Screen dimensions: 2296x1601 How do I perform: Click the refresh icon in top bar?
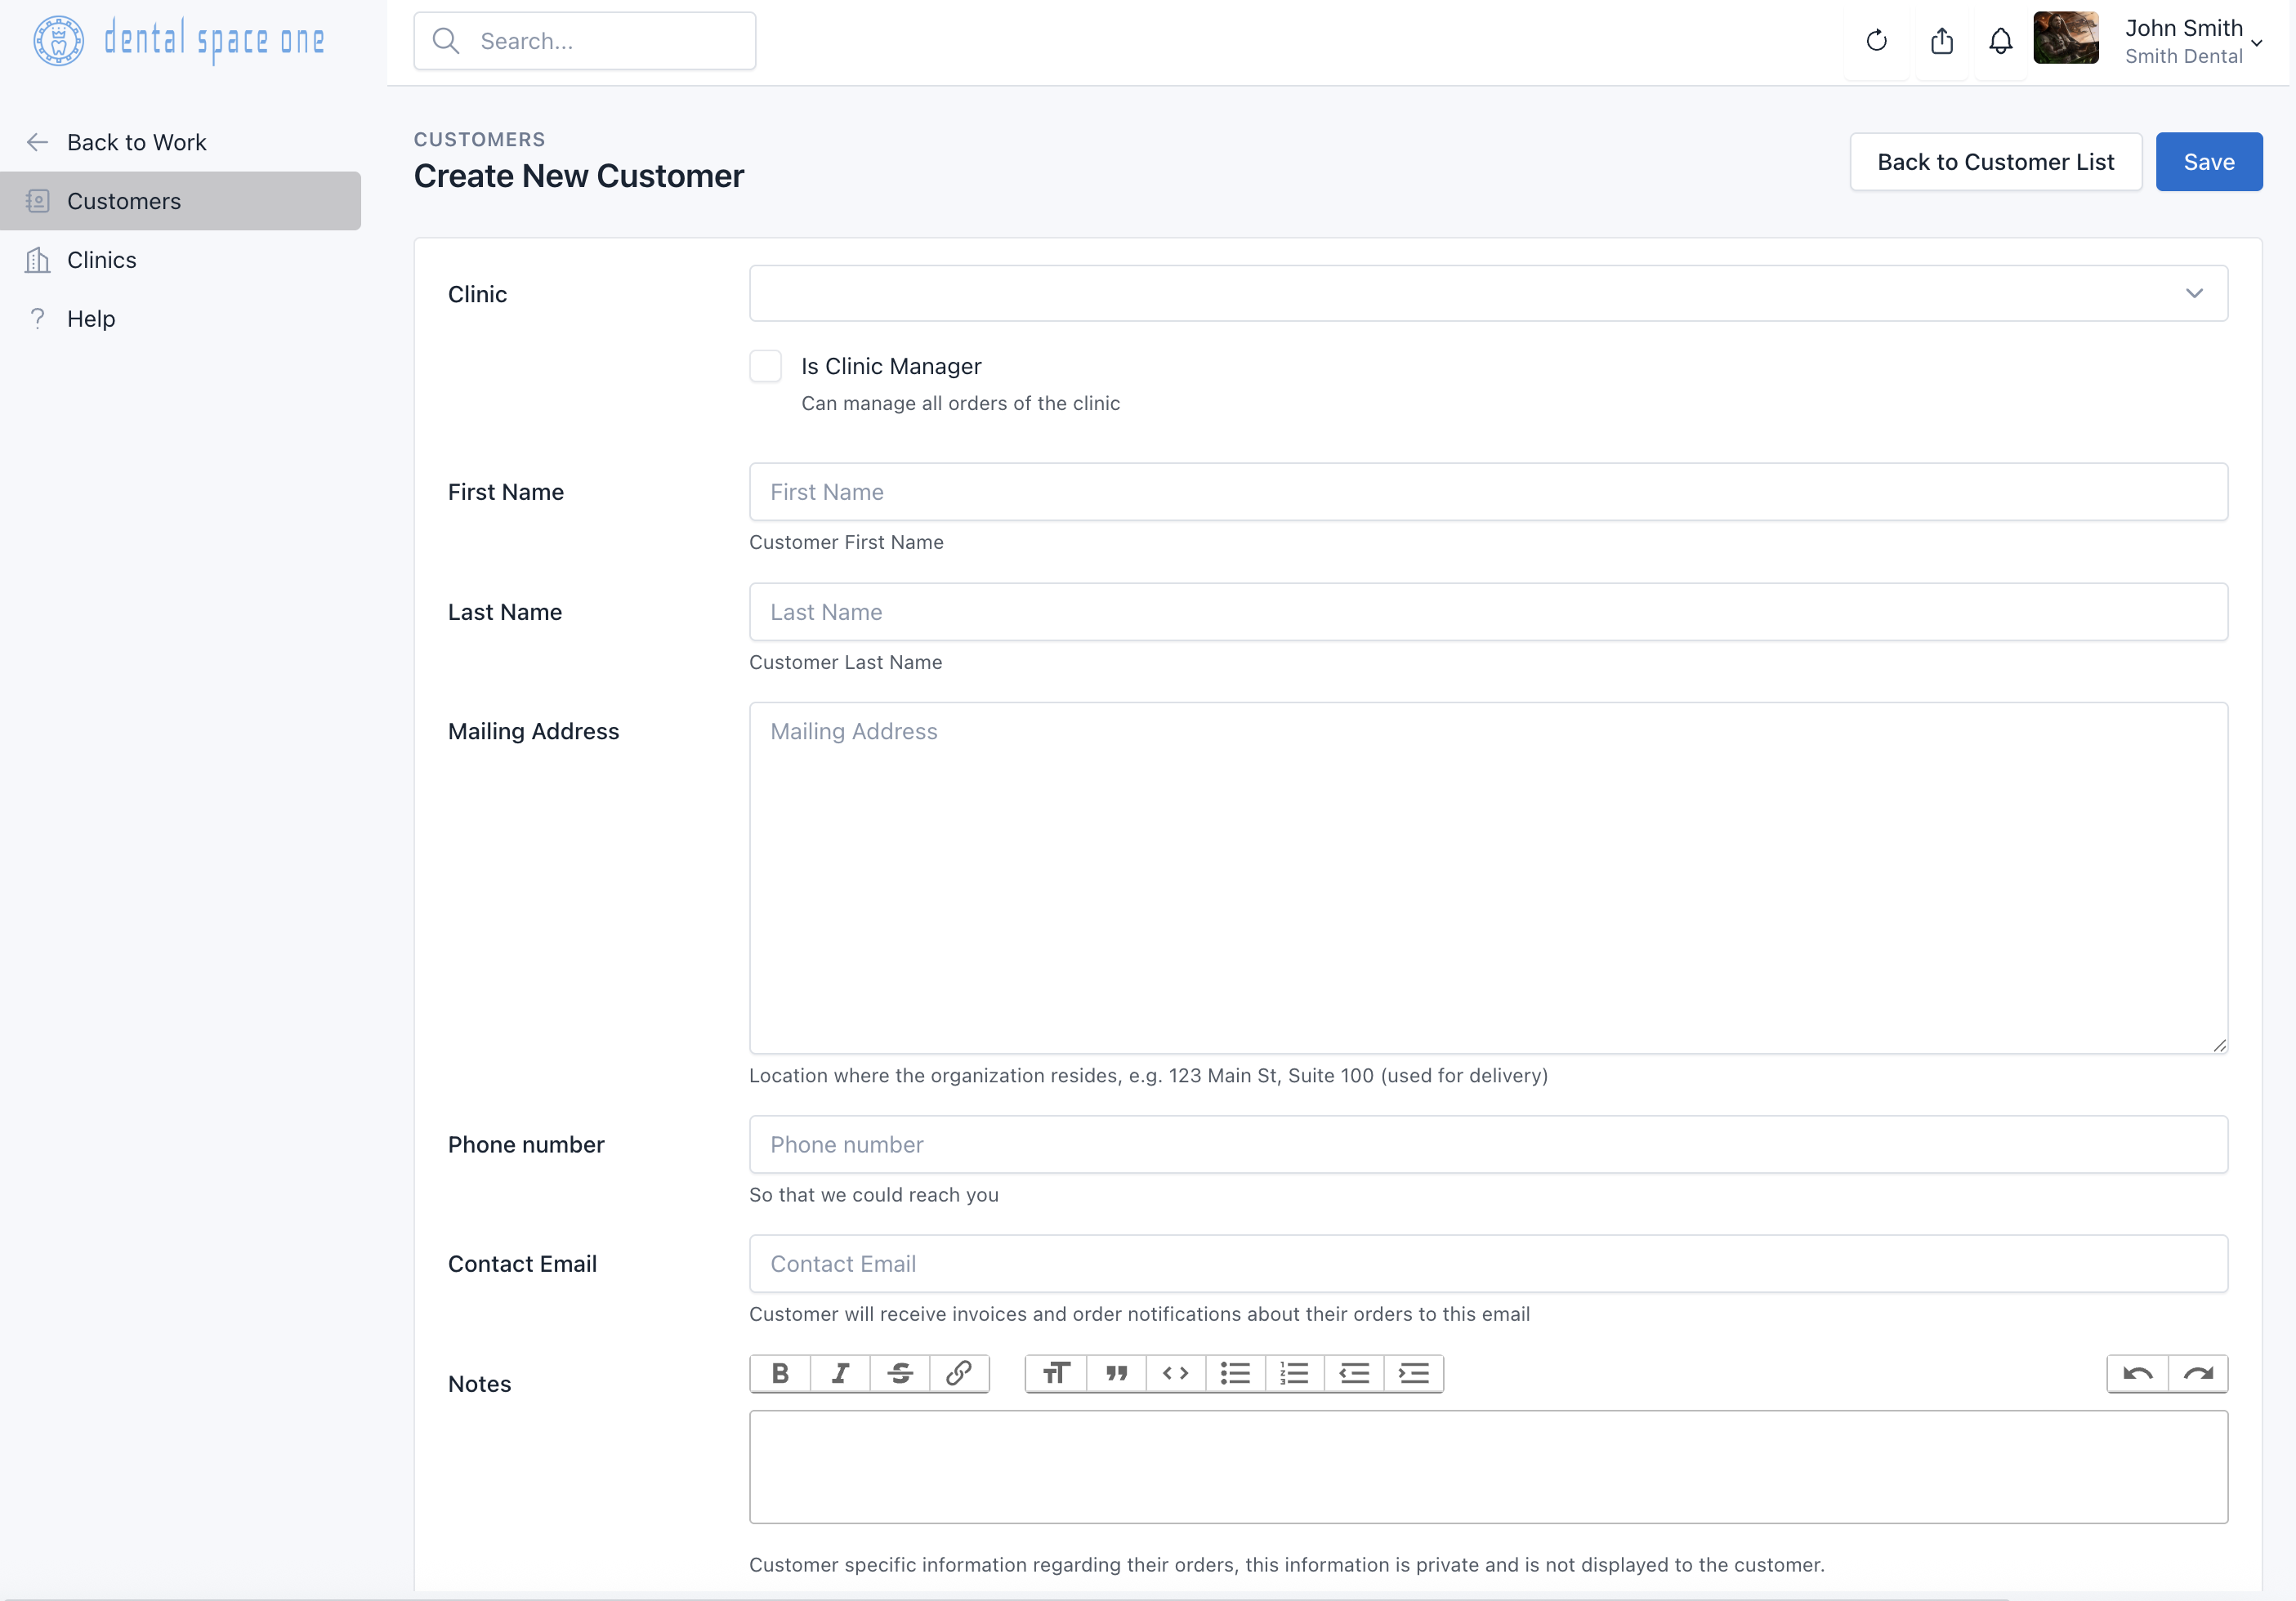(x=1876, y=41)
